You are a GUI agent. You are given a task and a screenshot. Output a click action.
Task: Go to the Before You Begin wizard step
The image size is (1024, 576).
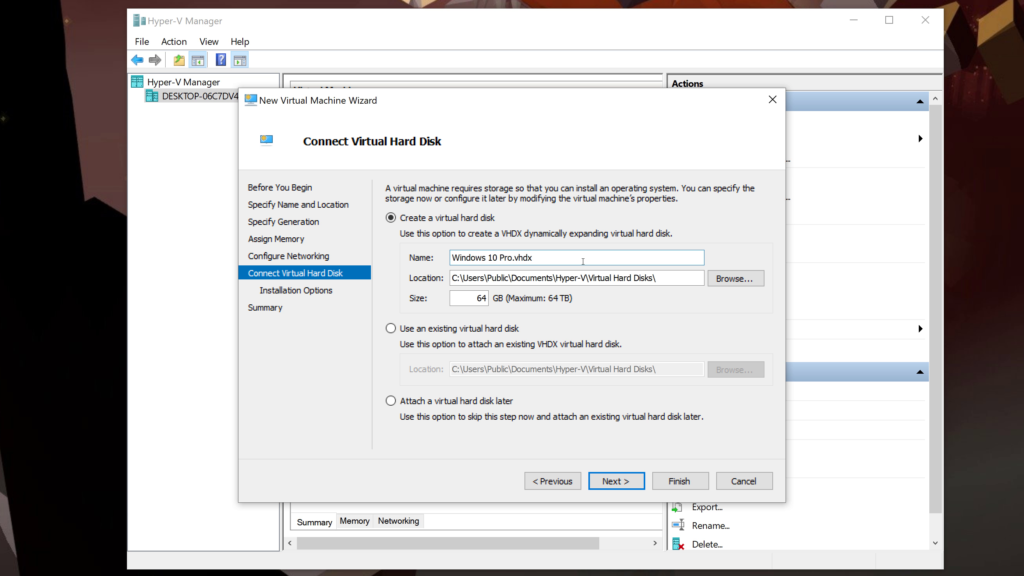point(280,187)
